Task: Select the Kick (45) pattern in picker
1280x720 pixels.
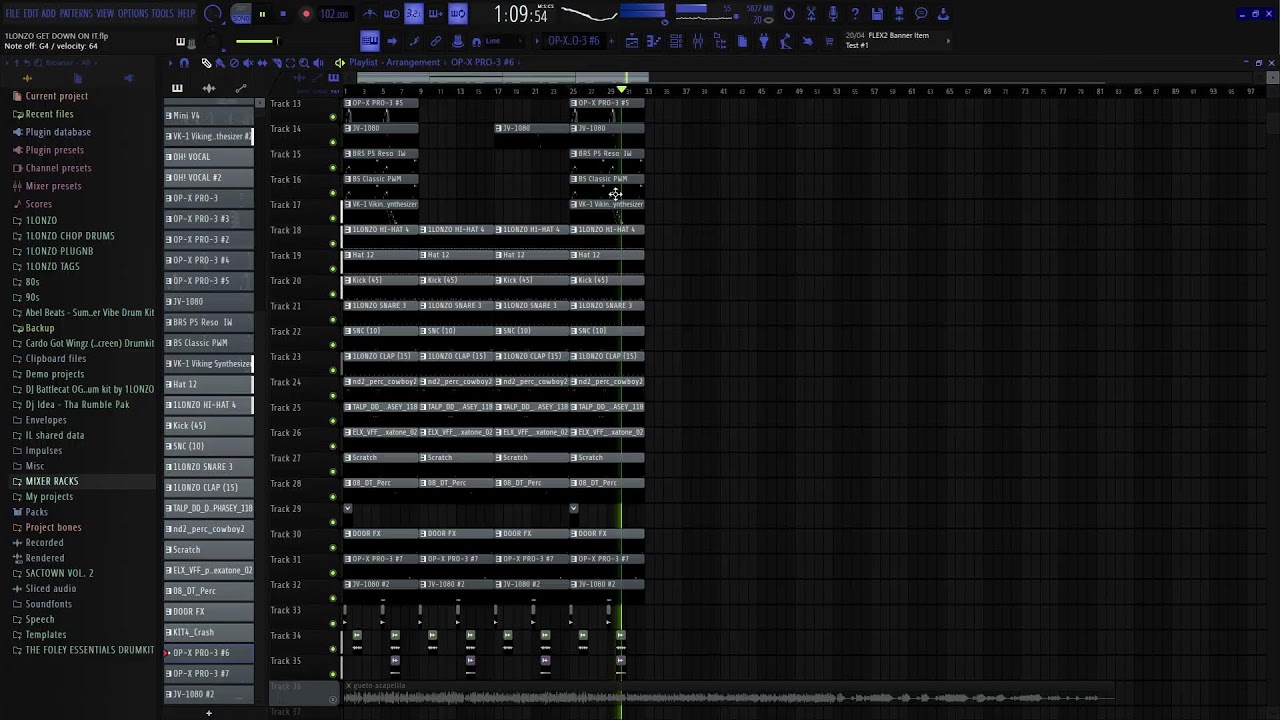Action: point(209,425)
